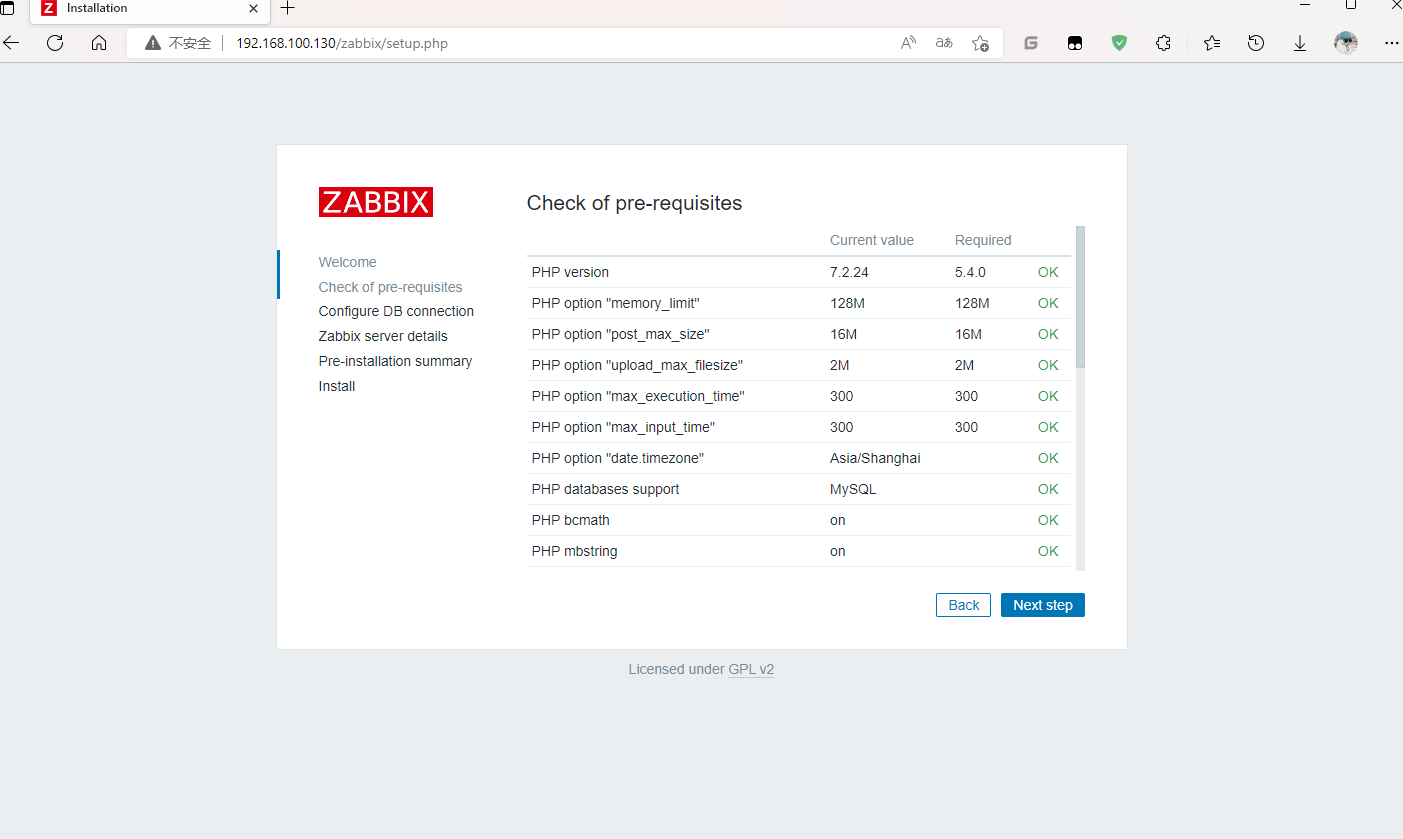Open the read aloud icon
Screen dimensions: 1403x839
click(x=908, y=43)
